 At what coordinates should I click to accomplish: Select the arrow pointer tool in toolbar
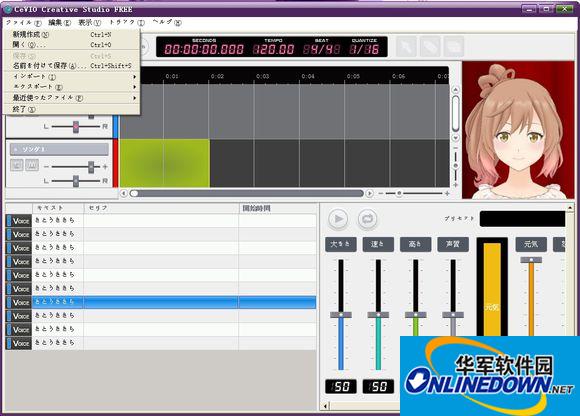[406, 47]
